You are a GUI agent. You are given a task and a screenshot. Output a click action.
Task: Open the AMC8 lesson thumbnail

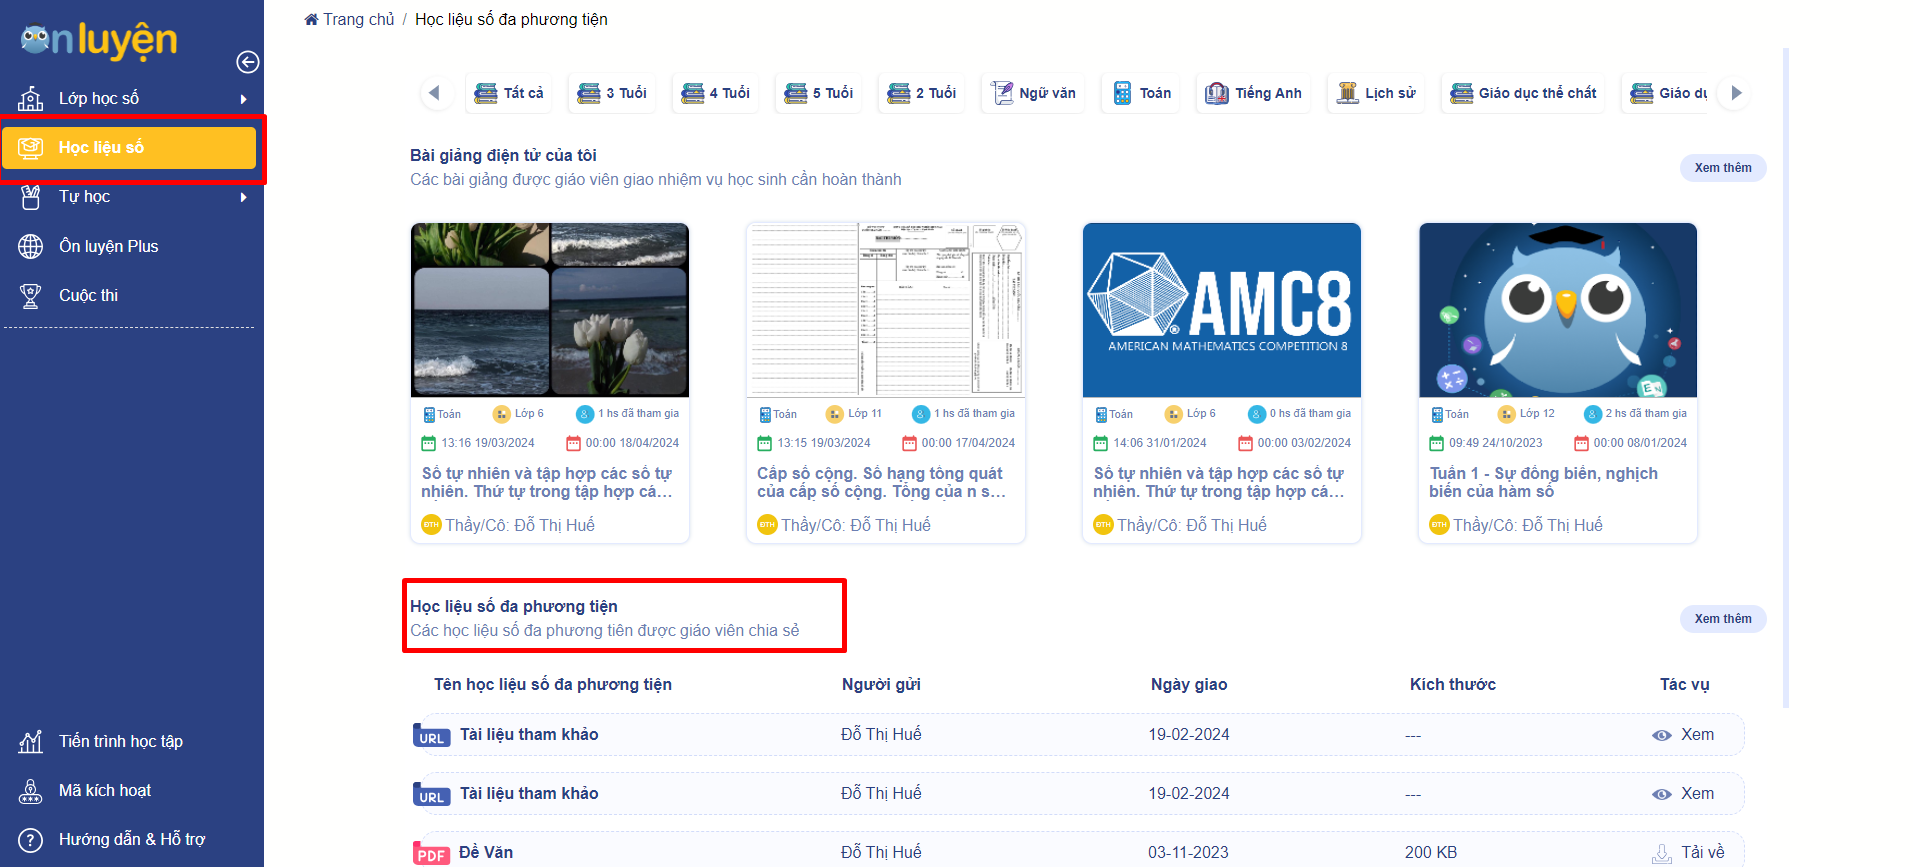tap(1221, 310)
